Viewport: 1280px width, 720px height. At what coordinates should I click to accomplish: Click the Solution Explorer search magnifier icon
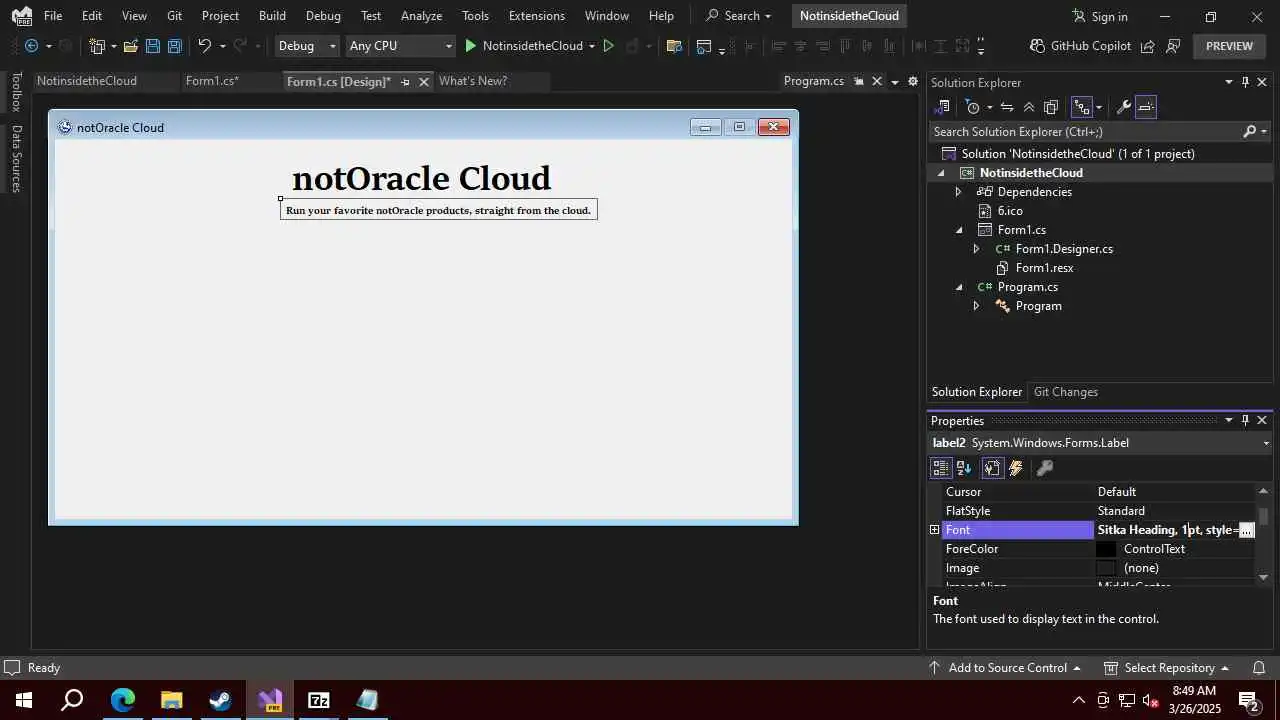coord(1249,131)
